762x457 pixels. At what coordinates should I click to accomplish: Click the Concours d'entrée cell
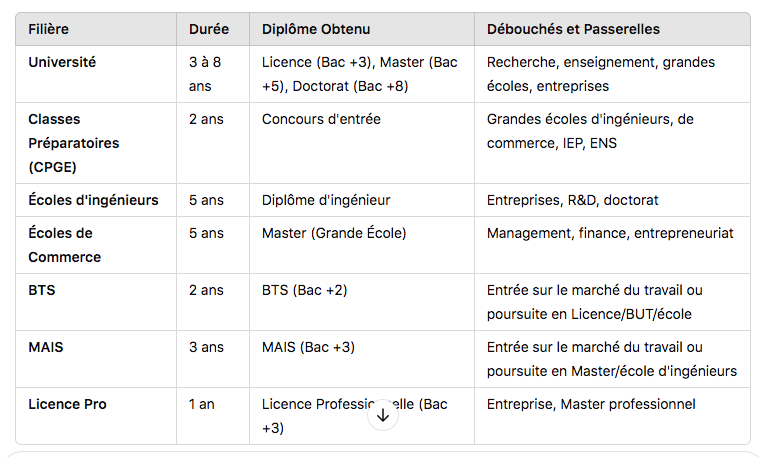point(321,119)
